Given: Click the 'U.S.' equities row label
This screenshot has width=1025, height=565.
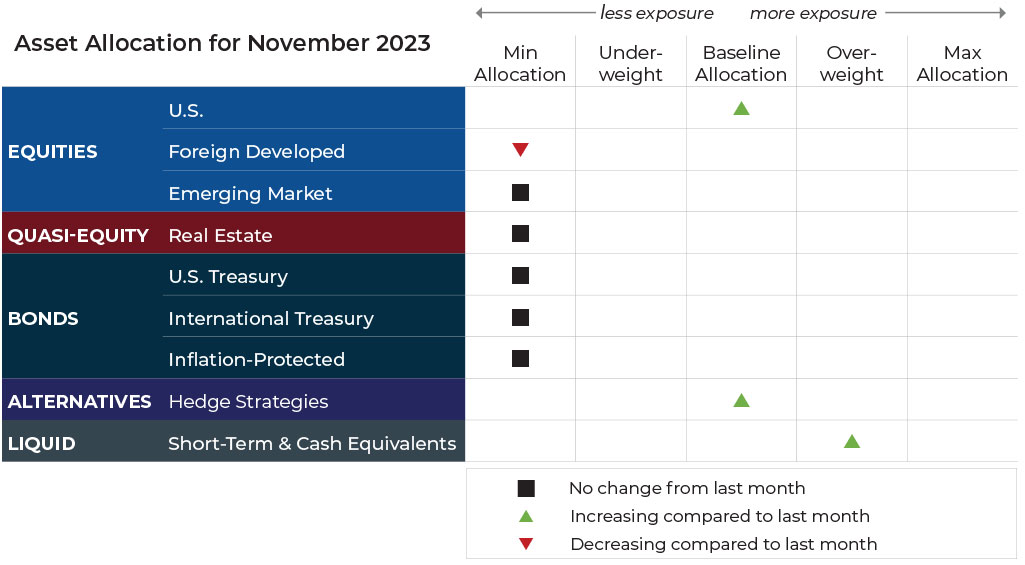Looking at the screenshot, I should click(186, 111).
